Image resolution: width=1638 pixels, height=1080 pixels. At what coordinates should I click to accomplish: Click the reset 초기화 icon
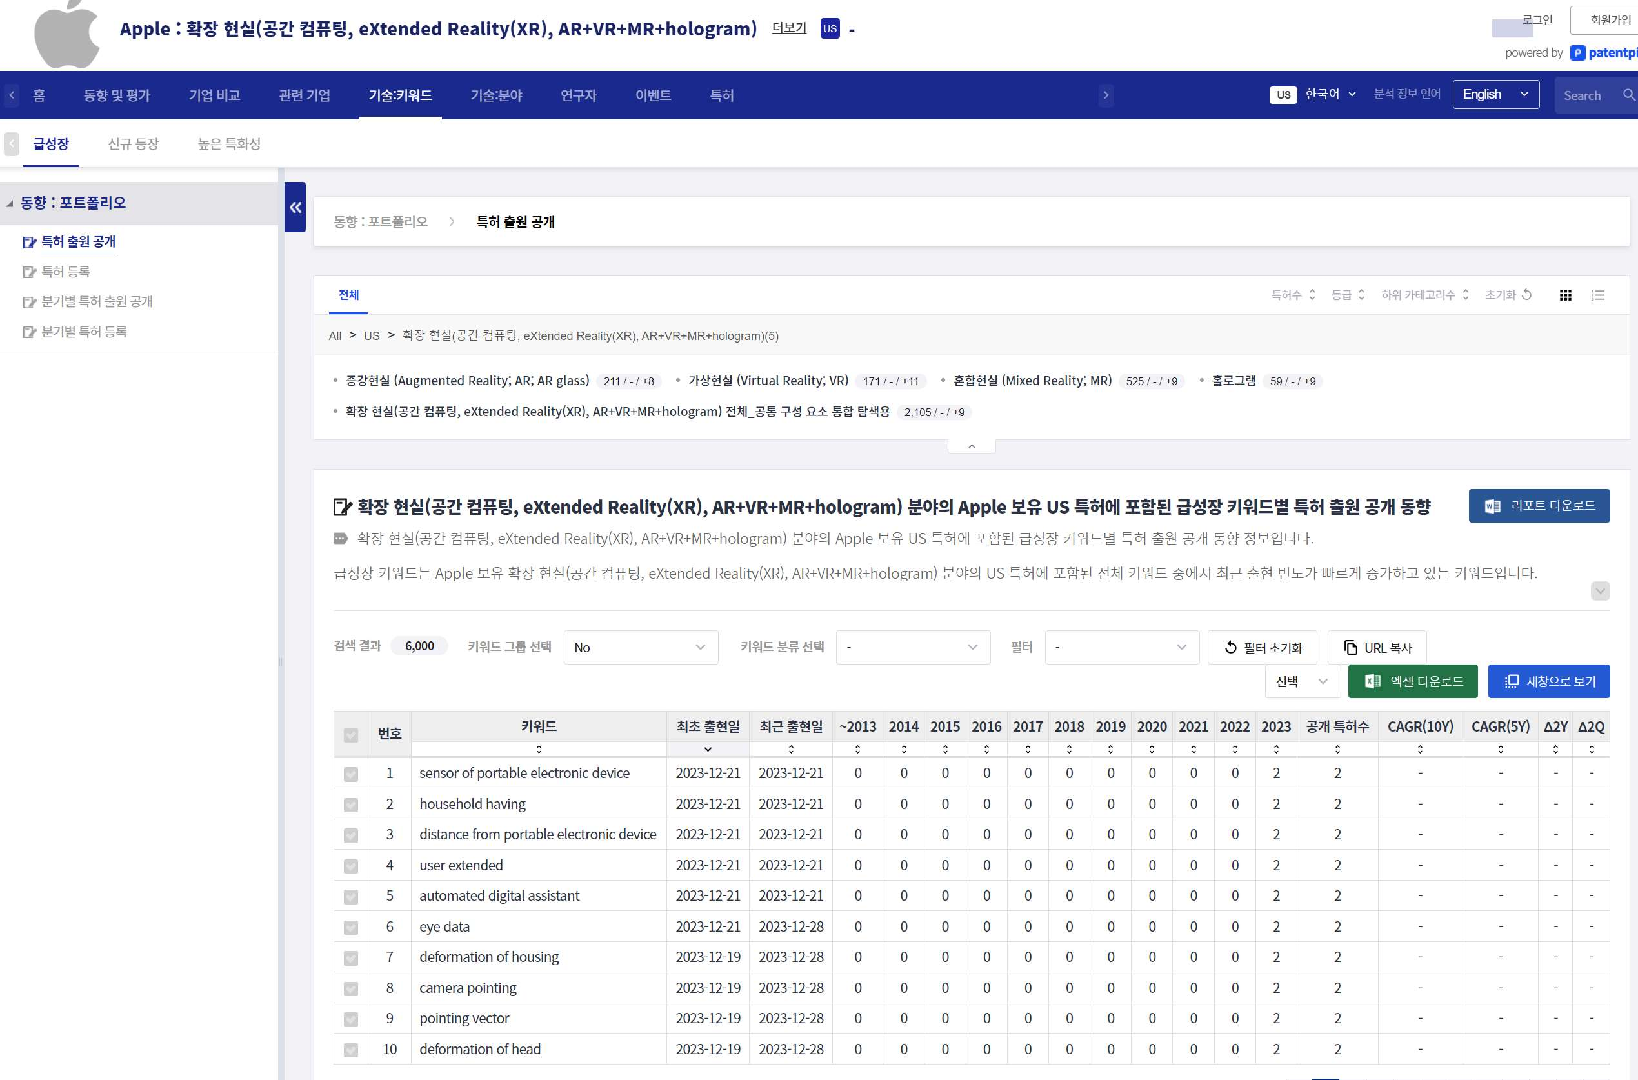coord(1527,295)
